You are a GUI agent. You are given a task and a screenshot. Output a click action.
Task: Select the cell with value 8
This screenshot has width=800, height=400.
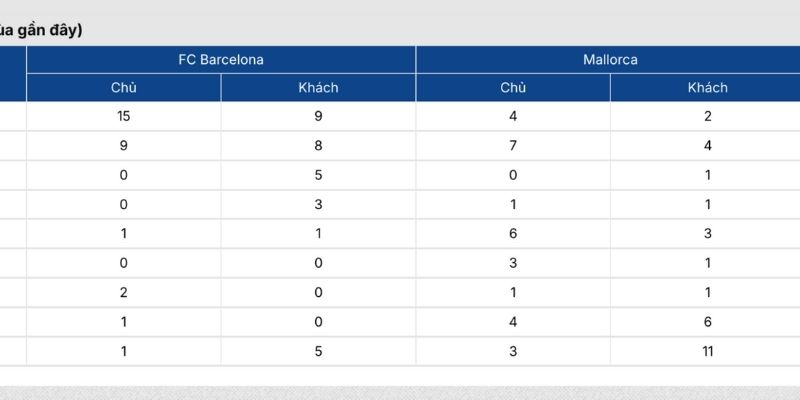pos(318,145)
